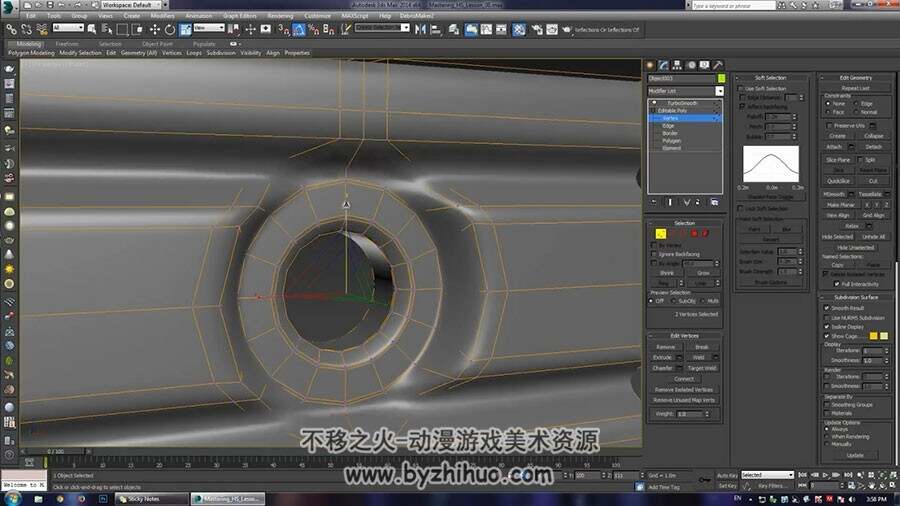Screen dimensions: 900x506
Task: Toggle Angle Snap in the toolbar
Action: click(299, 29)
